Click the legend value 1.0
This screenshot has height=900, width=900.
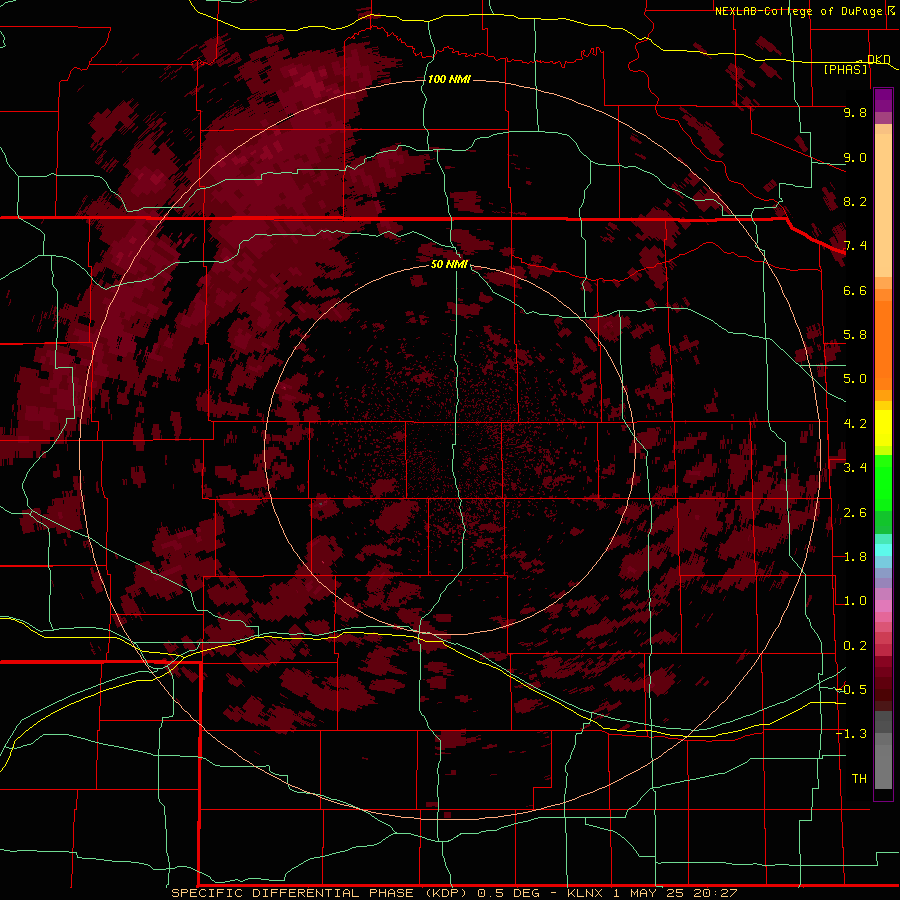click(x=855, y=601)
